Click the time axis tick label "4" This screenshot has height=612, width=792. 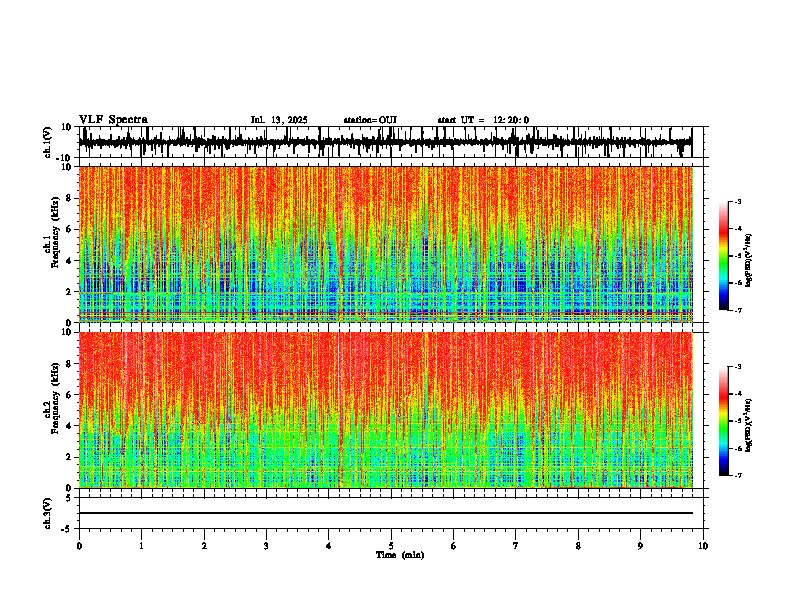329,546
